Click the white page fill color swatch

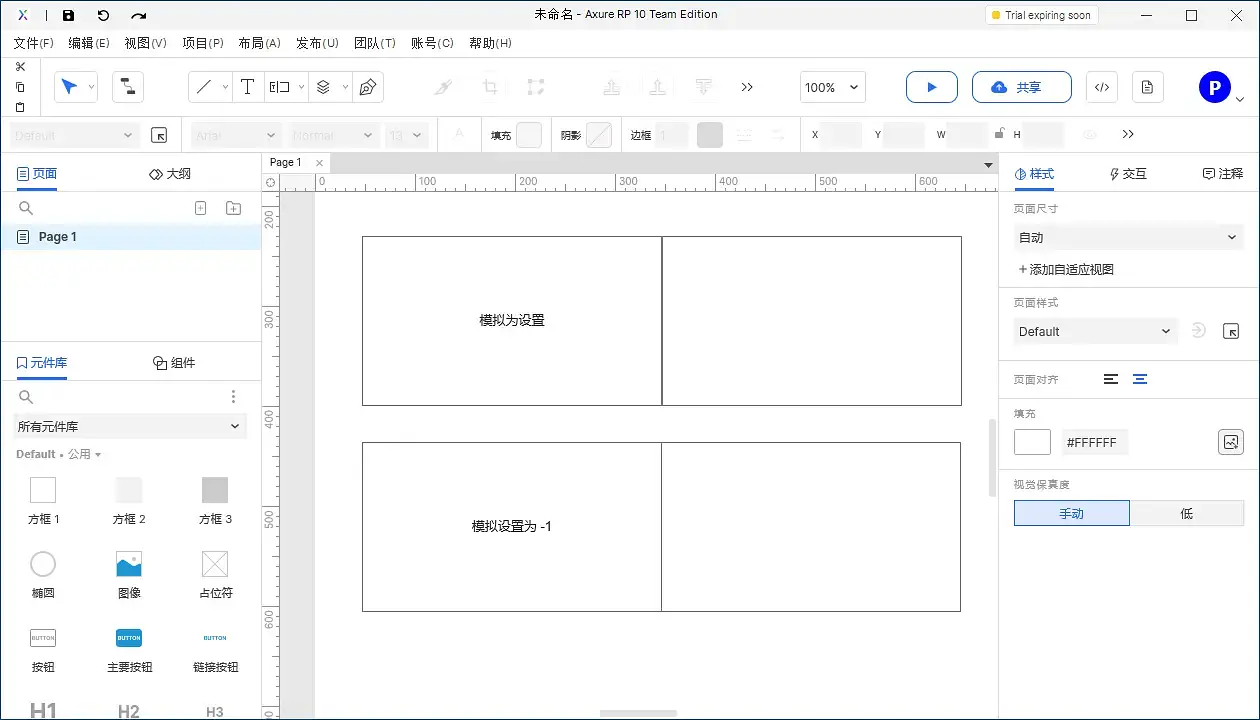pos(1032,441)
